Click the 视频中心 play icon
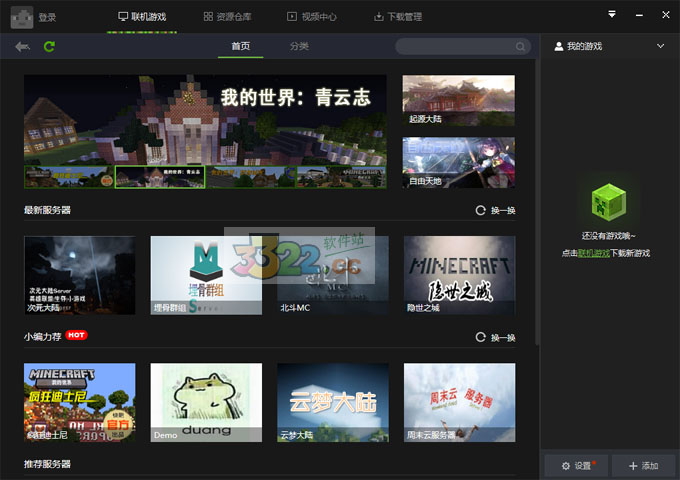Image resolution: width=680 pixels, height=480 pixels. click(x=292, y=16)
